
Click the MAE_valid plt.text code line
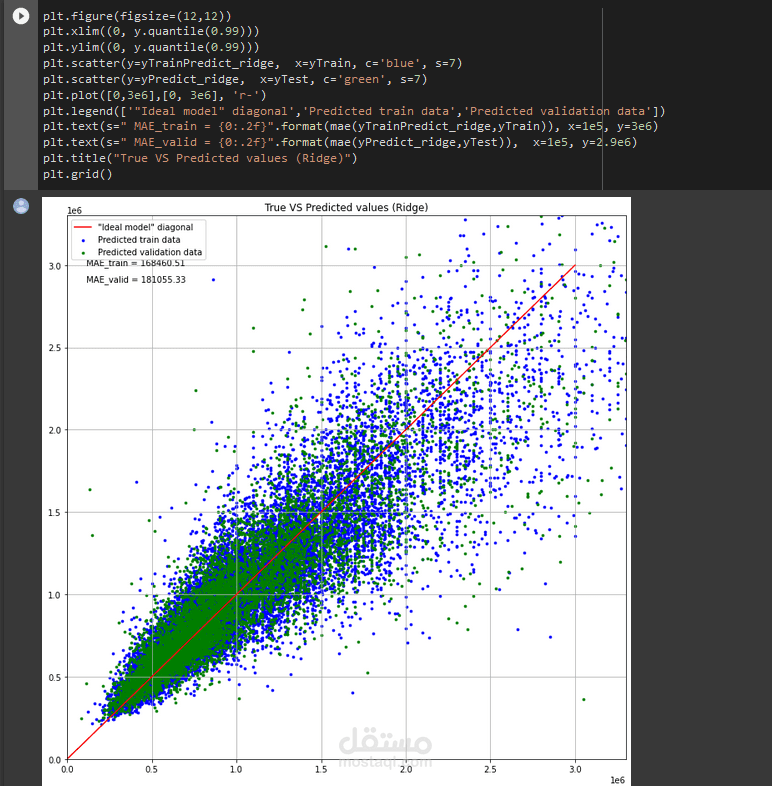point(340,142)
